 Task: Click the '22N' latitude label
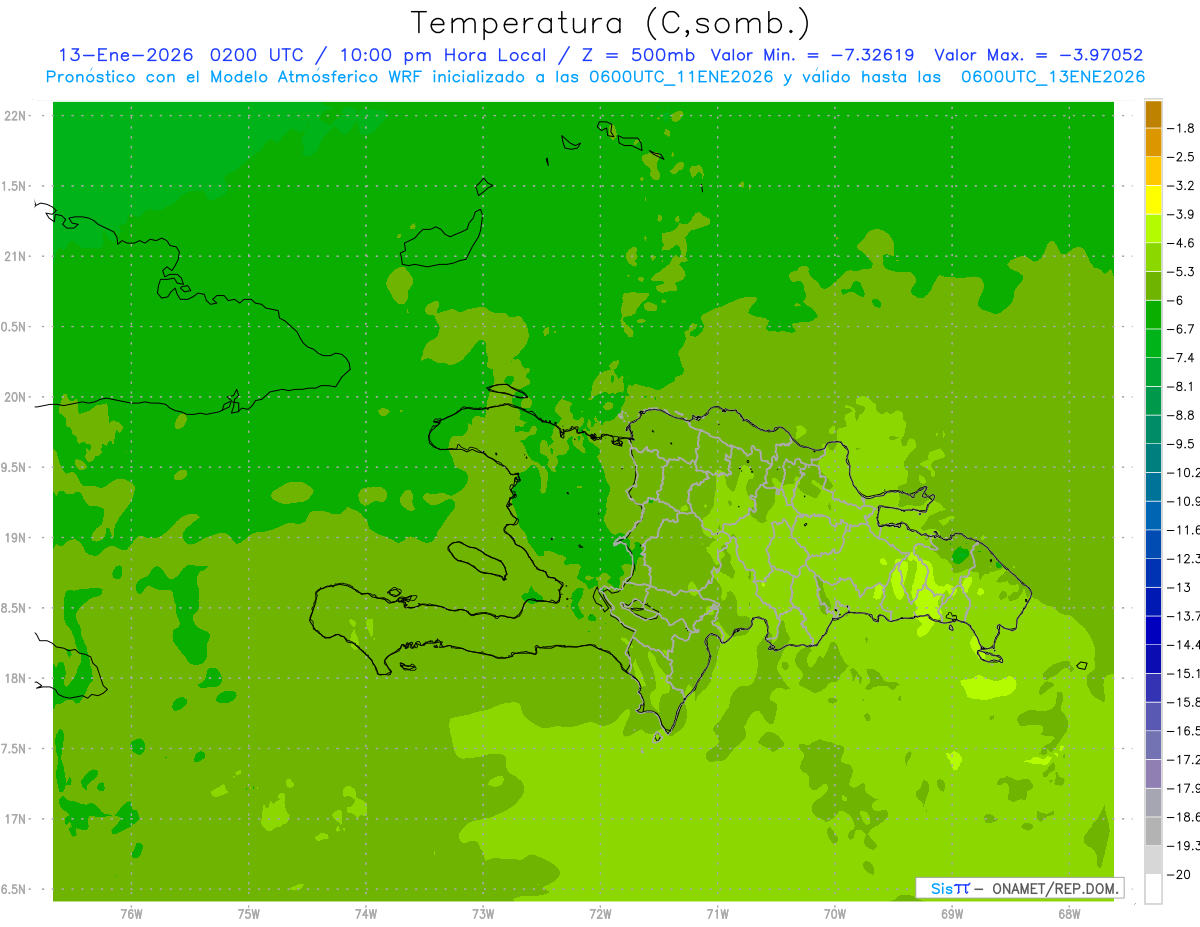click(16, 116)
